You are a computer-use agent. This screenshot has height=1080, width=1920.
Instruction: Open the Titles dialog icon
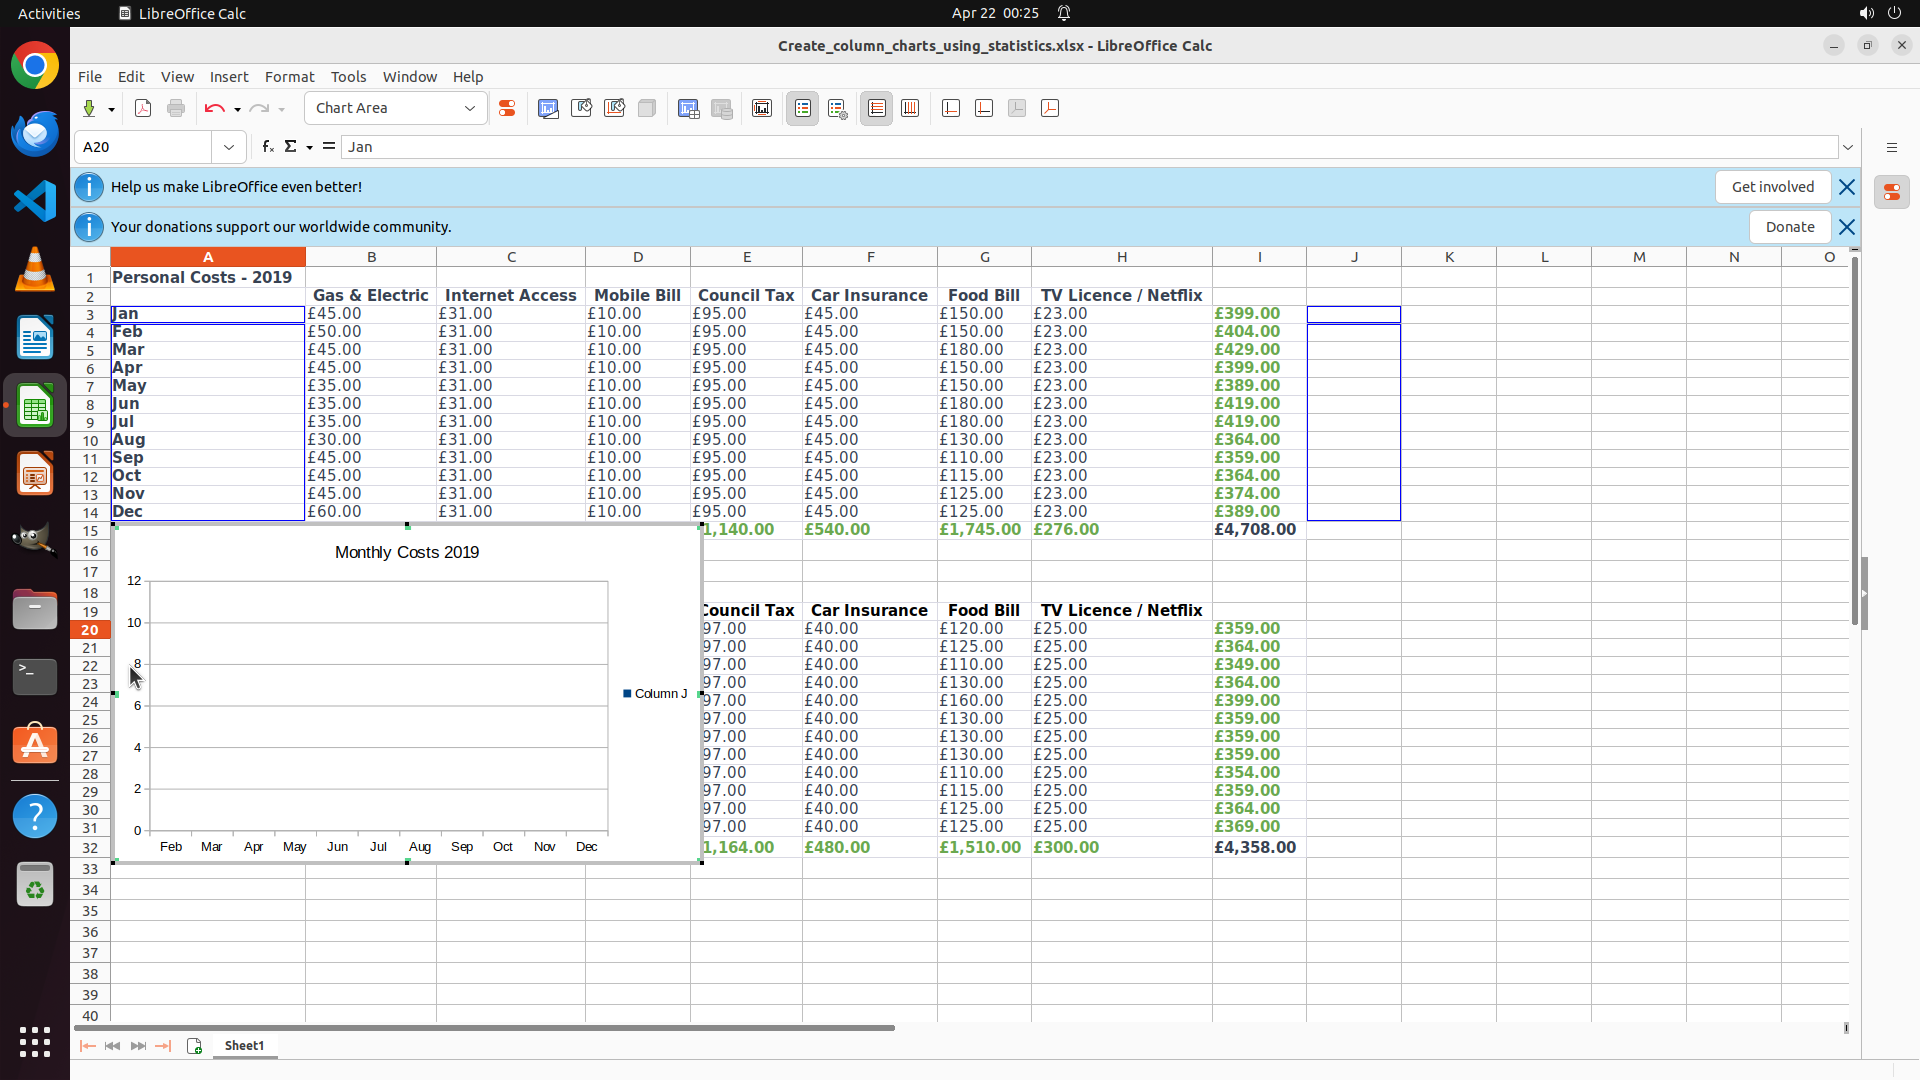pos(762,108)
